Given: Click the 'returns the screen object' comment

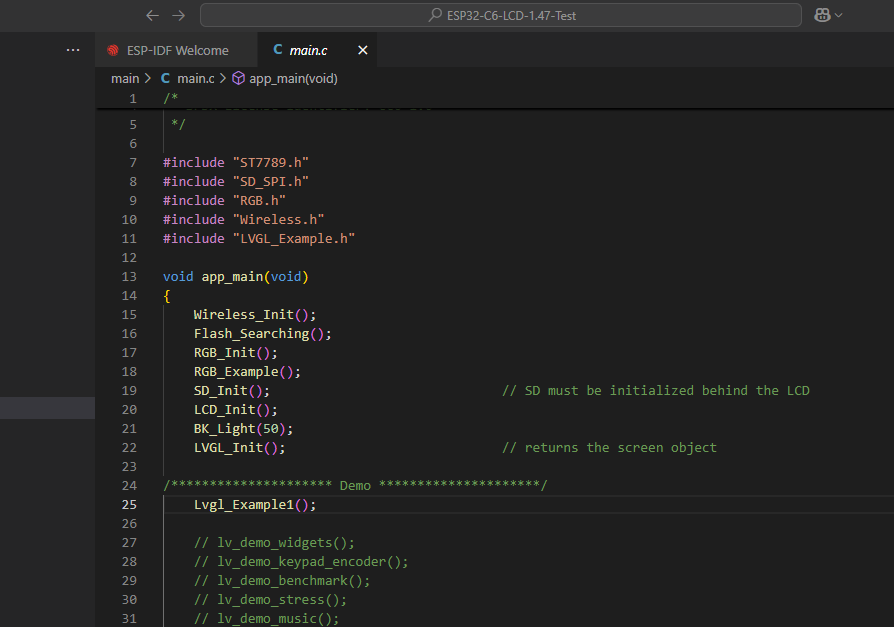Looking at the screenshot, I should 609,447.
